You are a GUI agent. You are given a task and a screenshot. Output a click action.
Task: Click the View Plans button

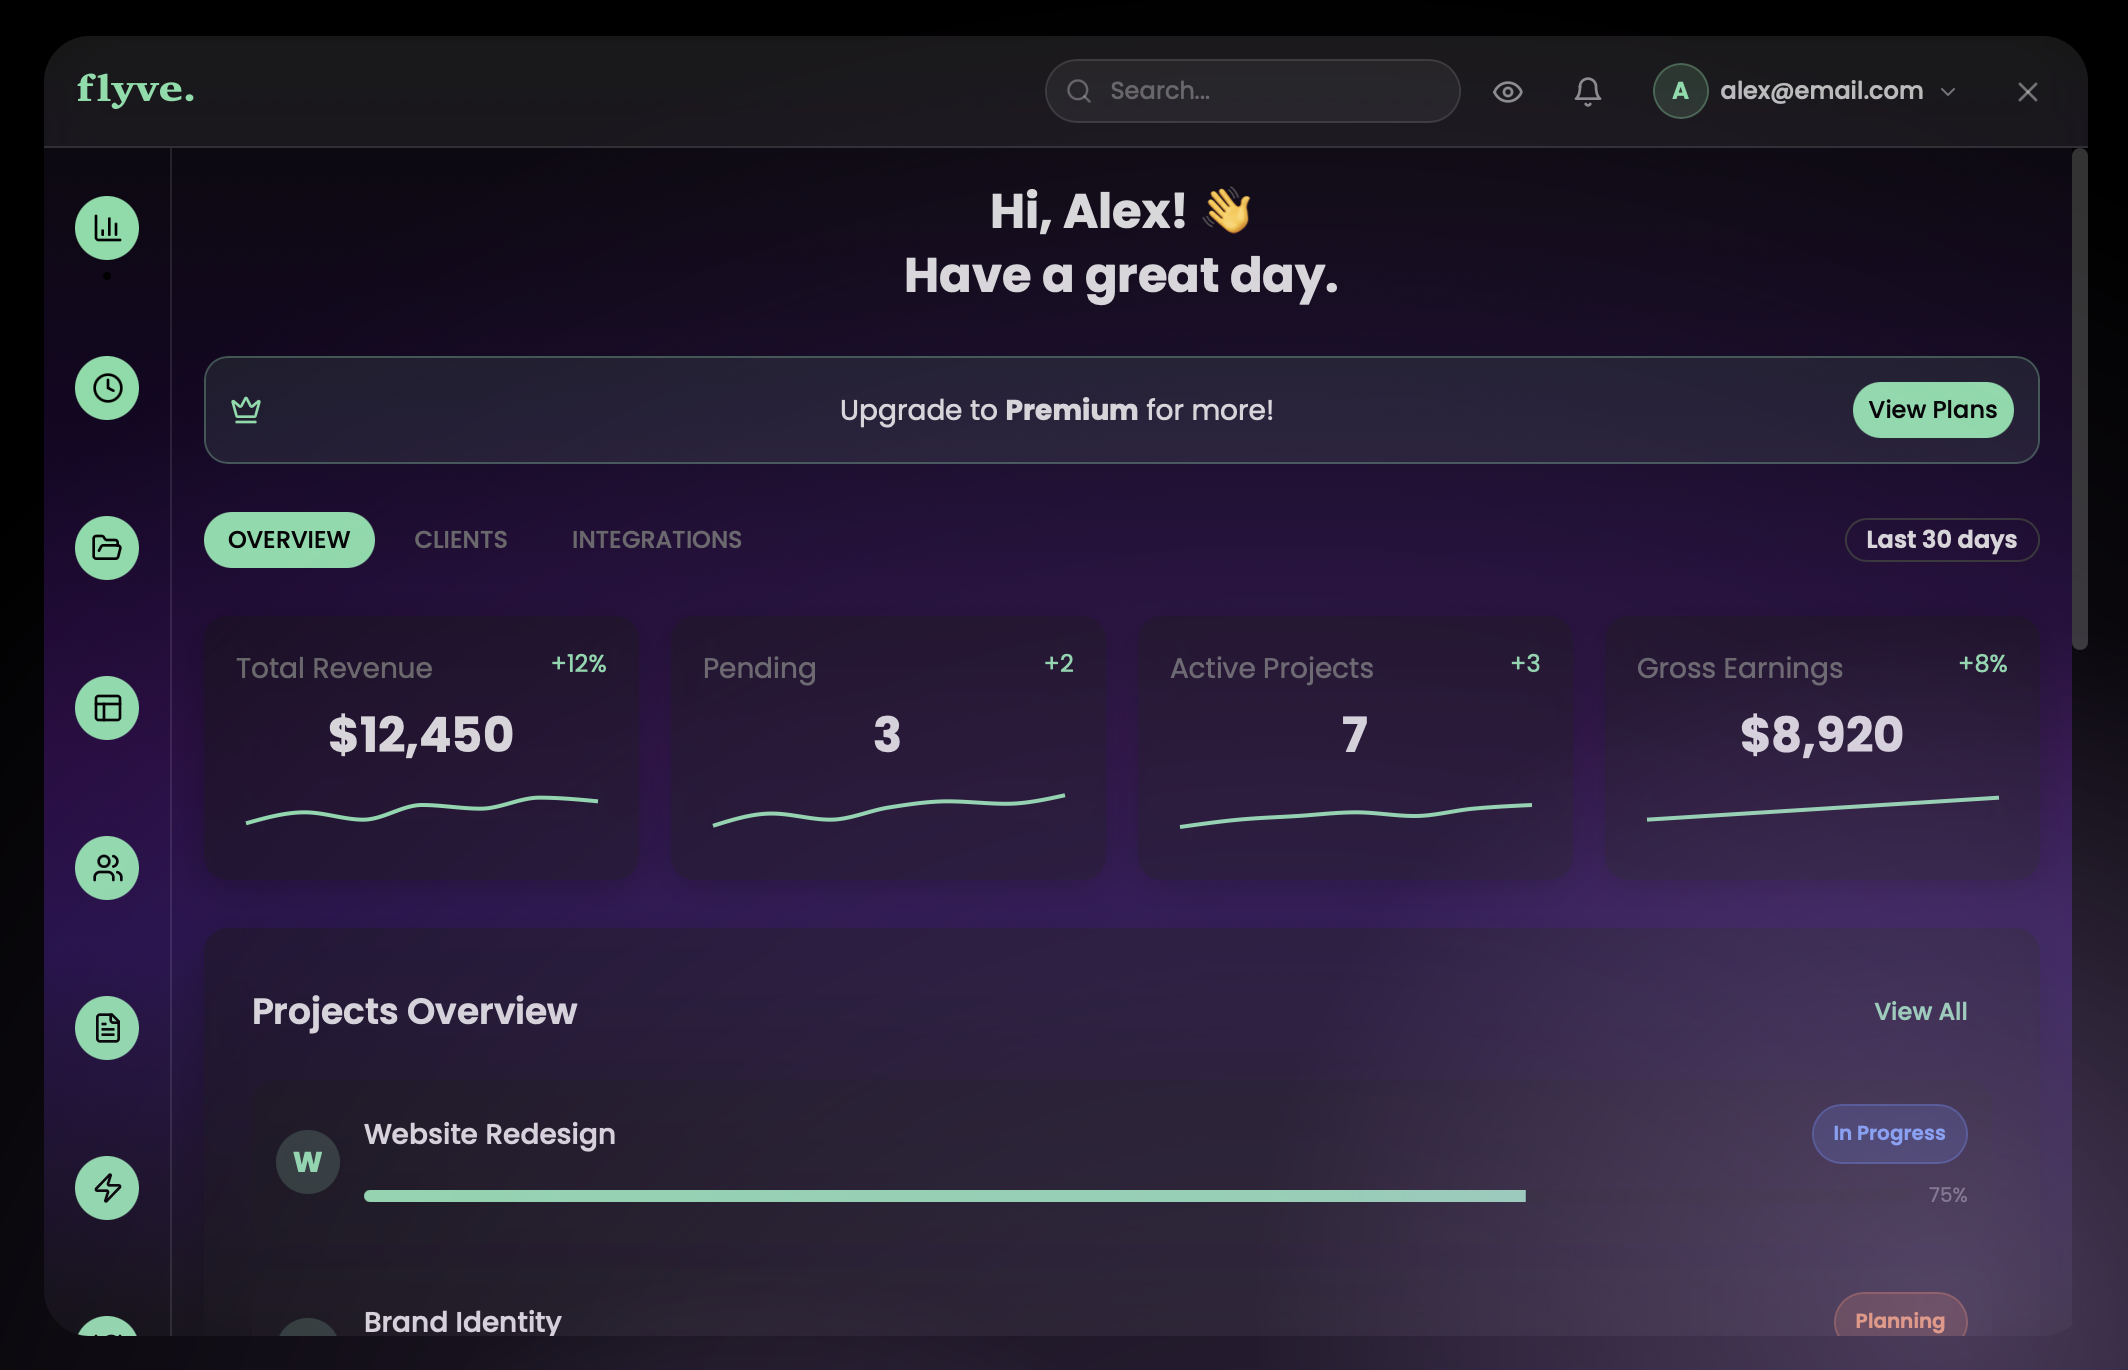(x=1932, y=409)
